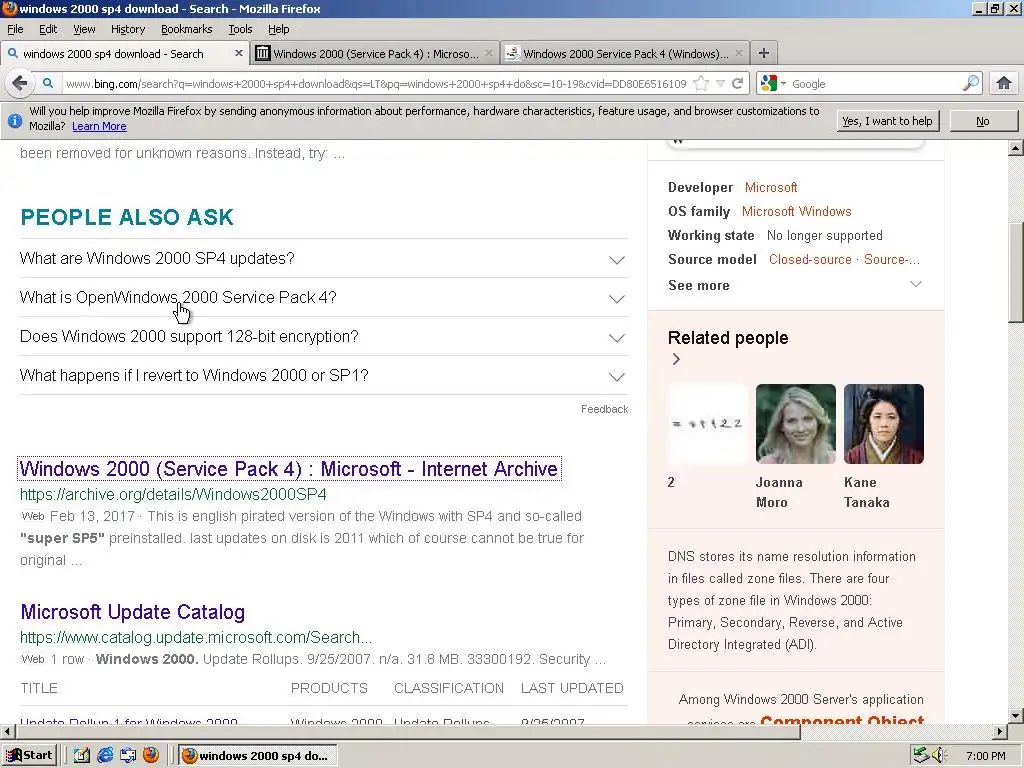Bookmark this page with the star icon
The height and width of the screenshot is (768, 1024).
coord(701,84)
